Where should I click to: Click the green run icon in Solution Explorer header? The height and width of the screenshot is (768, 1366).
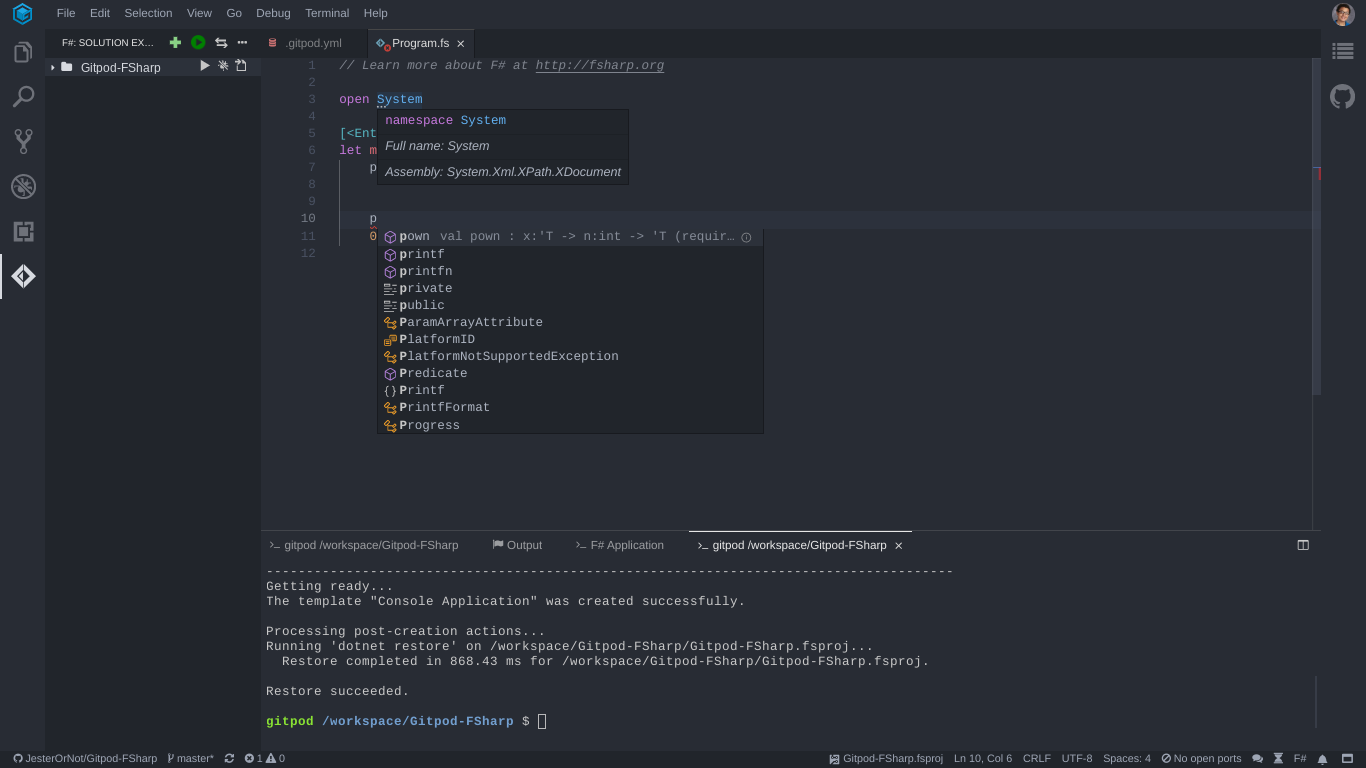point(197,42)
